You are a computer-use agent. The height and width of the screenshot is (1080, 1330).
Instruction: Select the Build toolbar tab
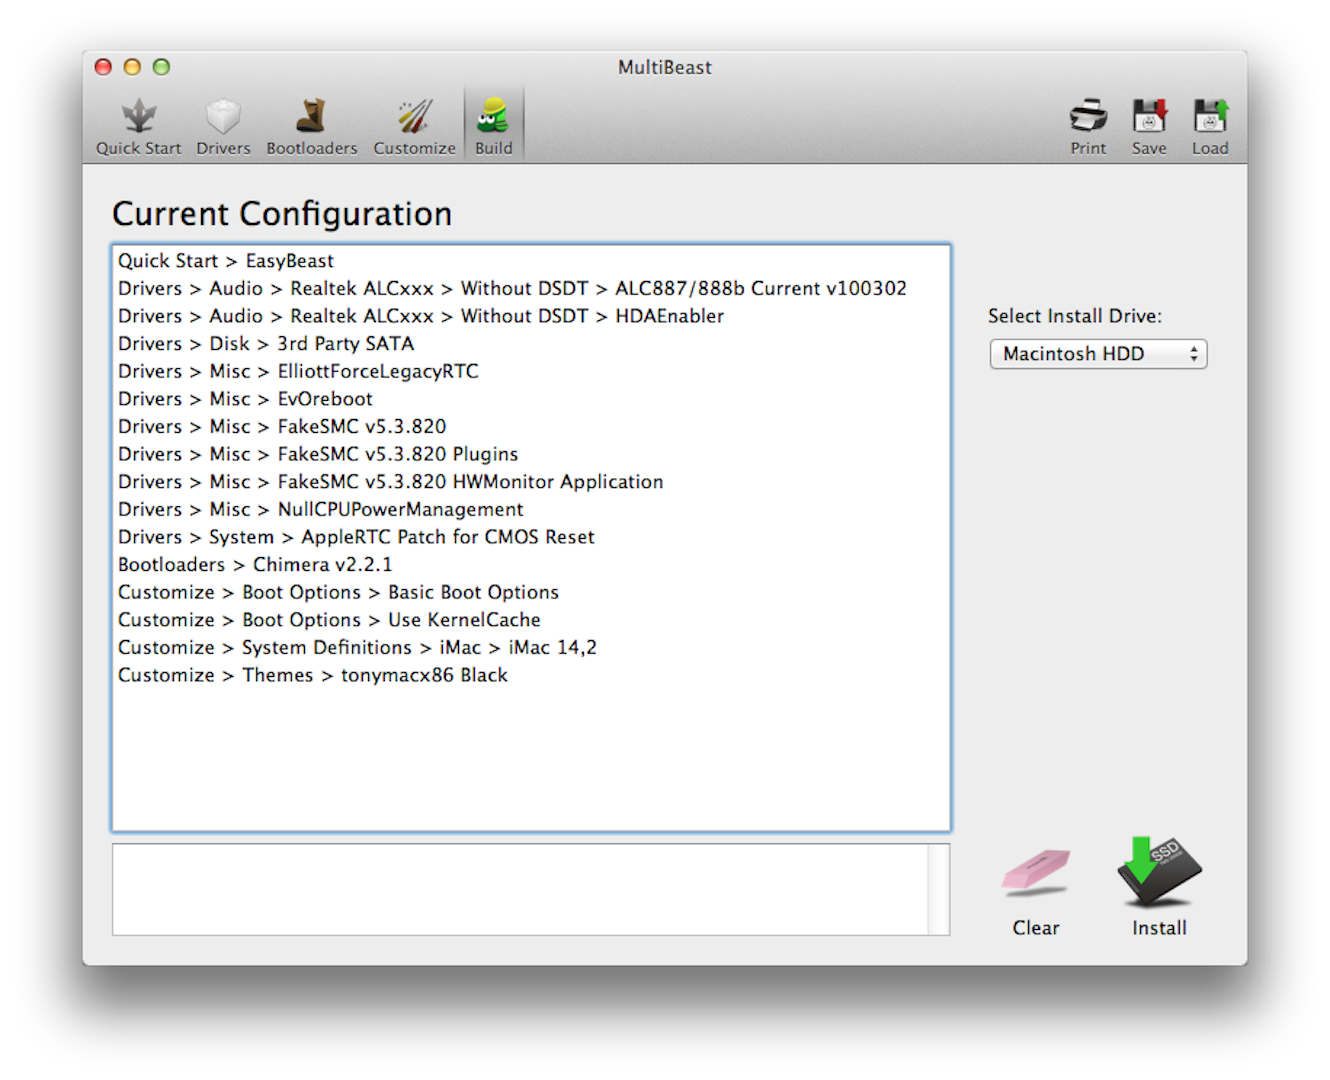pyautogui.click(x=493, y=127)
